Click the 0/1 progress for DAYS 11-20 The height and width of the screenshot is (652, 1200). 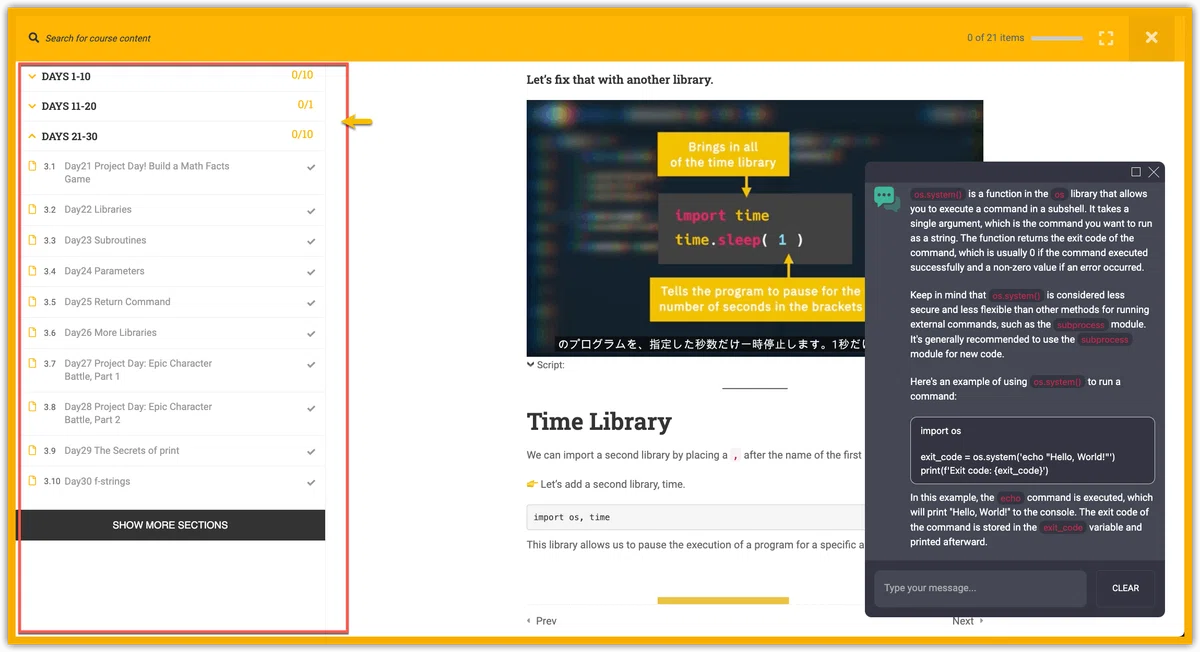click(x=305, y=105)
